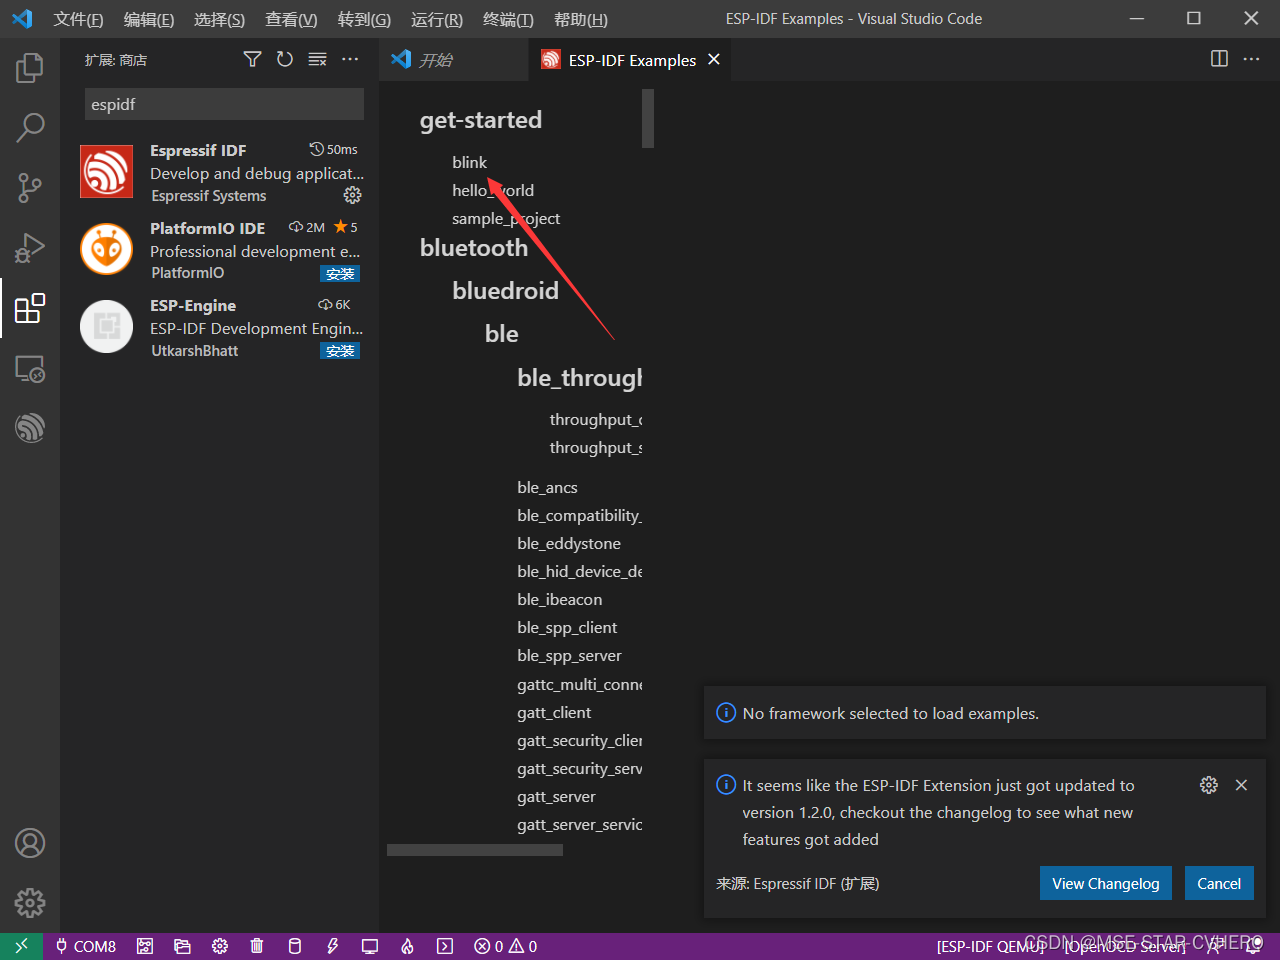Open 帮助(H) menu
The width and height of the screenshot is (1280, 960).
[581, 19]
